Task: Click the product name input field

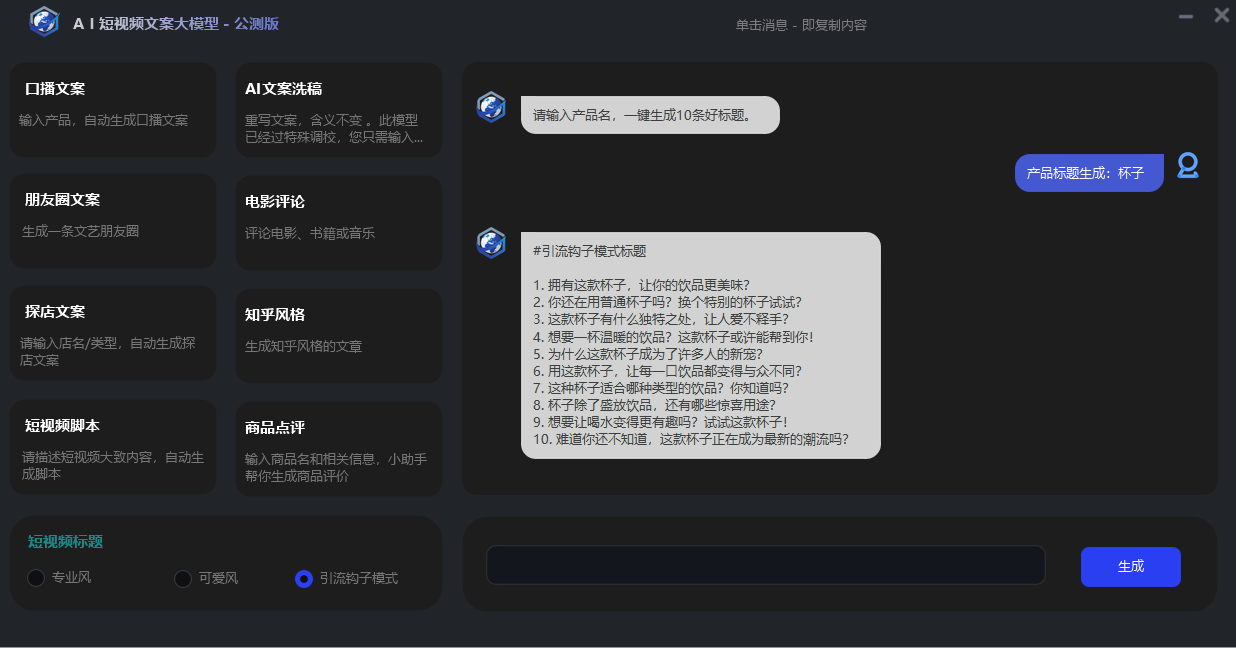Action: pyautogui.click(x=765, y=565)
